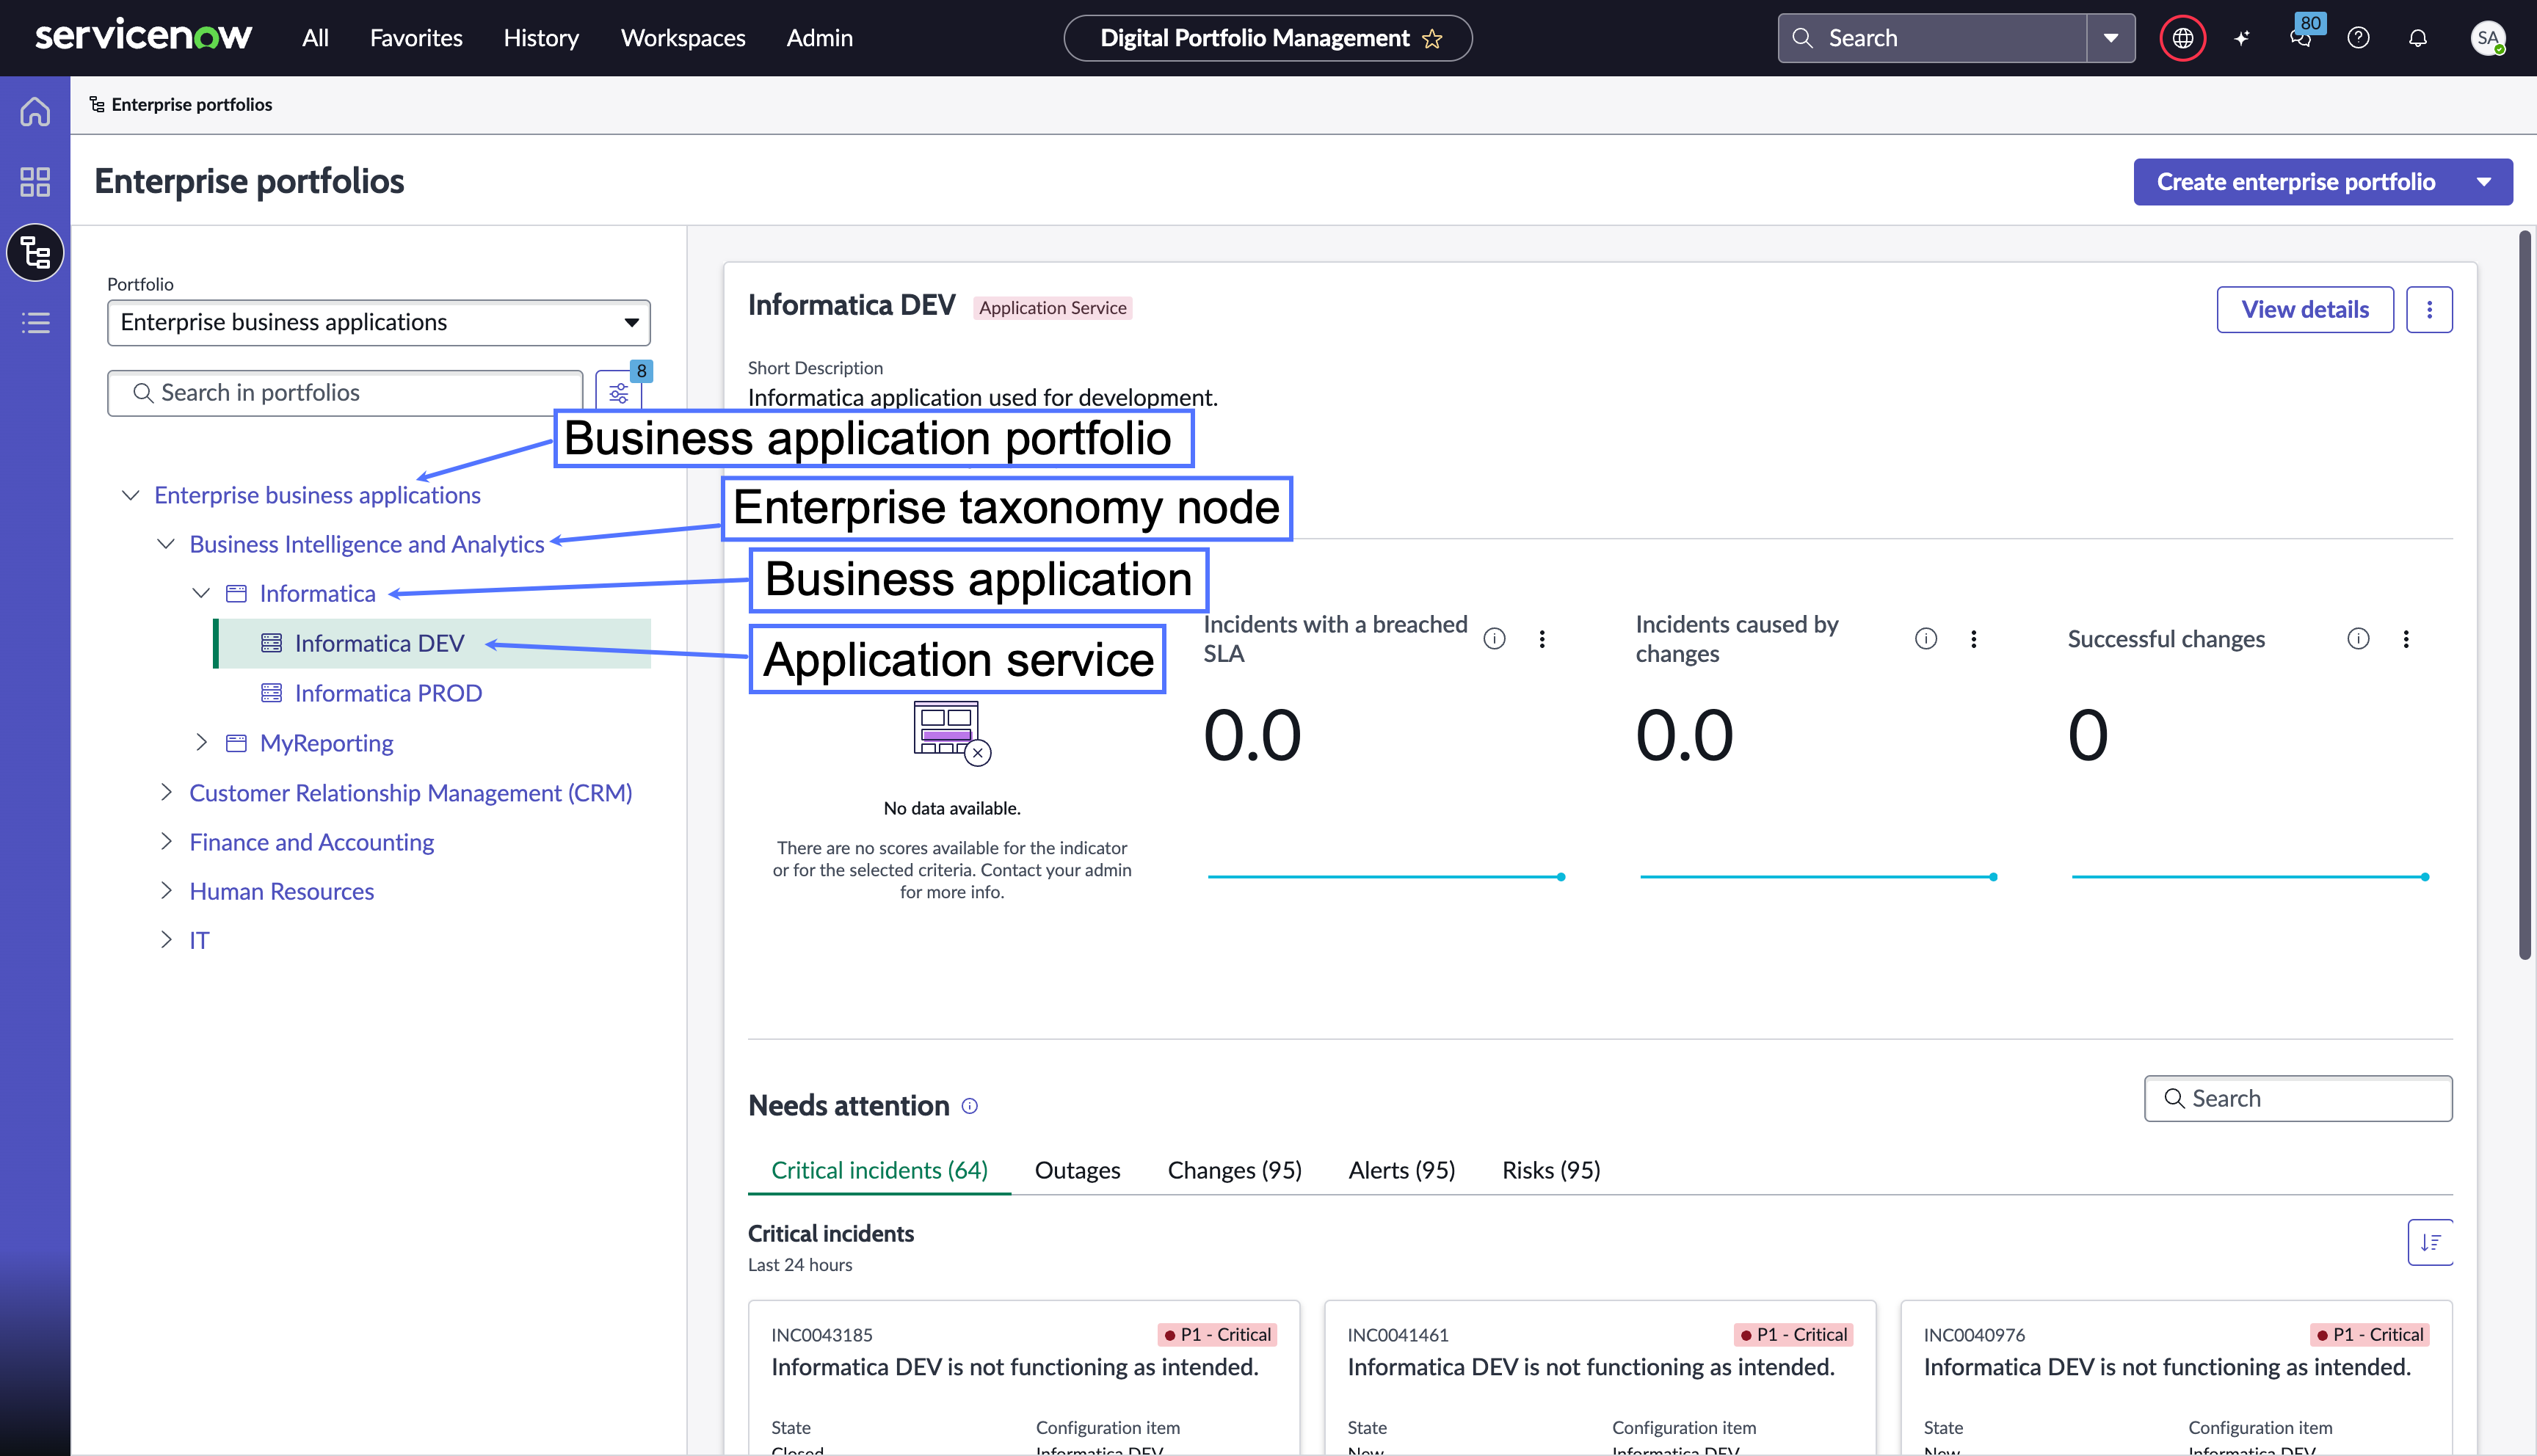
Task: Open the Portfolio dropdown
Action: tap(378, 322)
